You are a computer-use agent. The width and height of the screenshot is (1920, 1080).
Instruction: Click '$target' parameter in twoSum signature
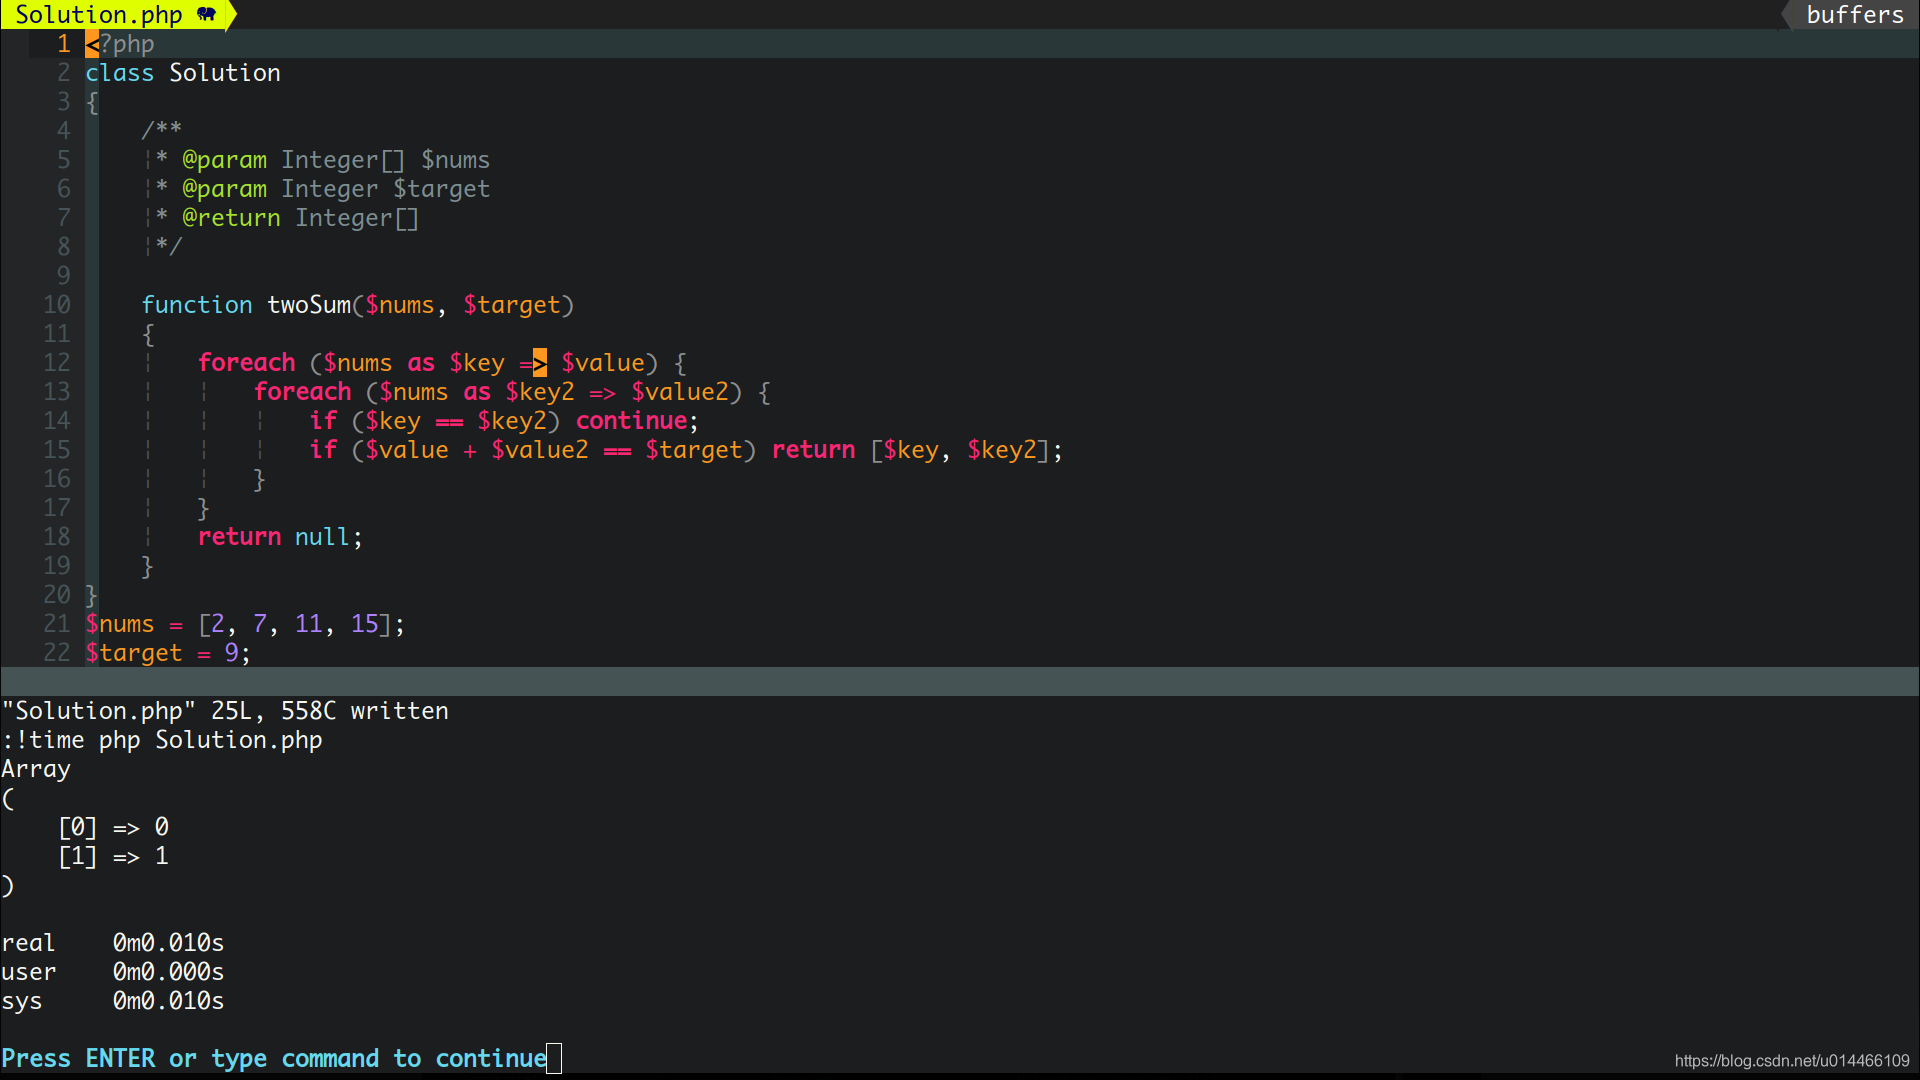[x=512, y=305]
